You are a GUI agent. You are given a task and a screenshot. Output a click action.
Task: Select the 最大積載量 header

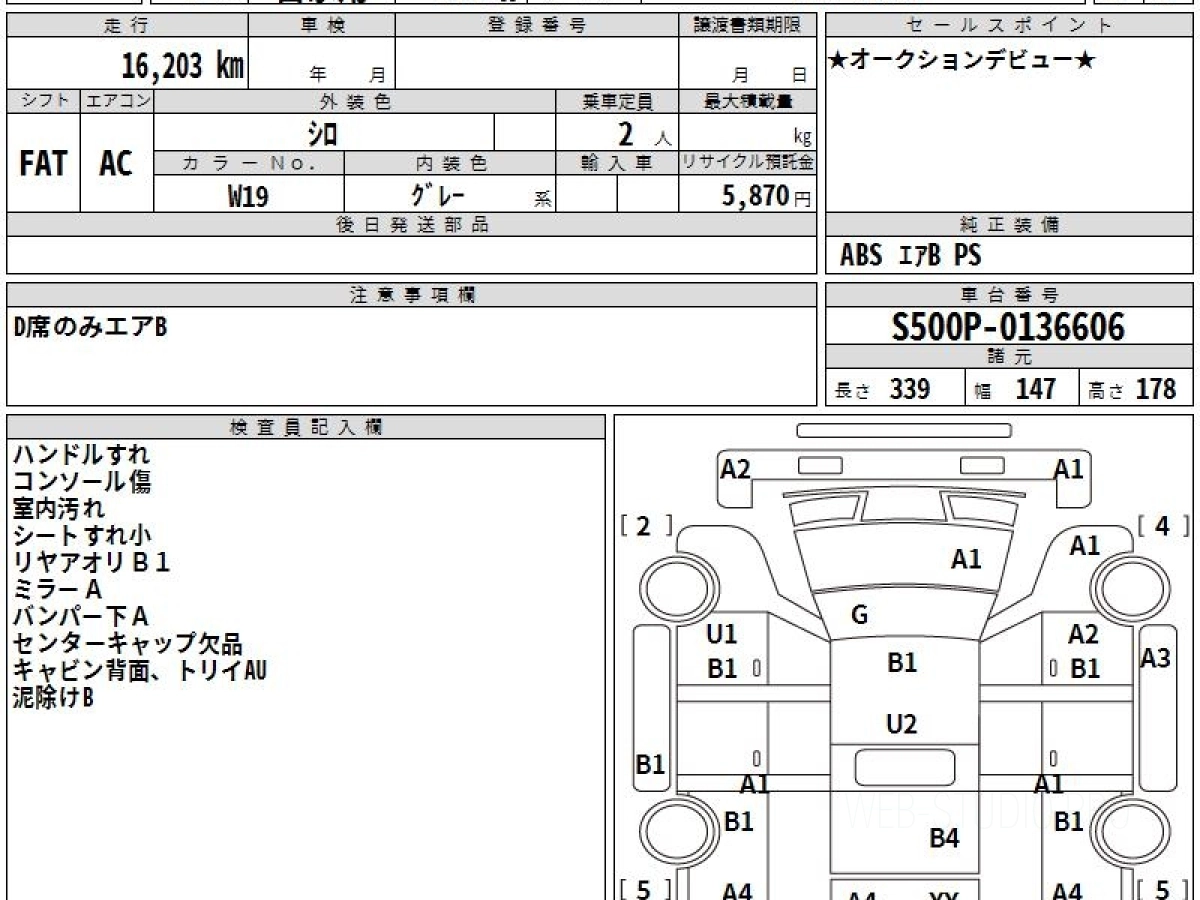[748, 101]
